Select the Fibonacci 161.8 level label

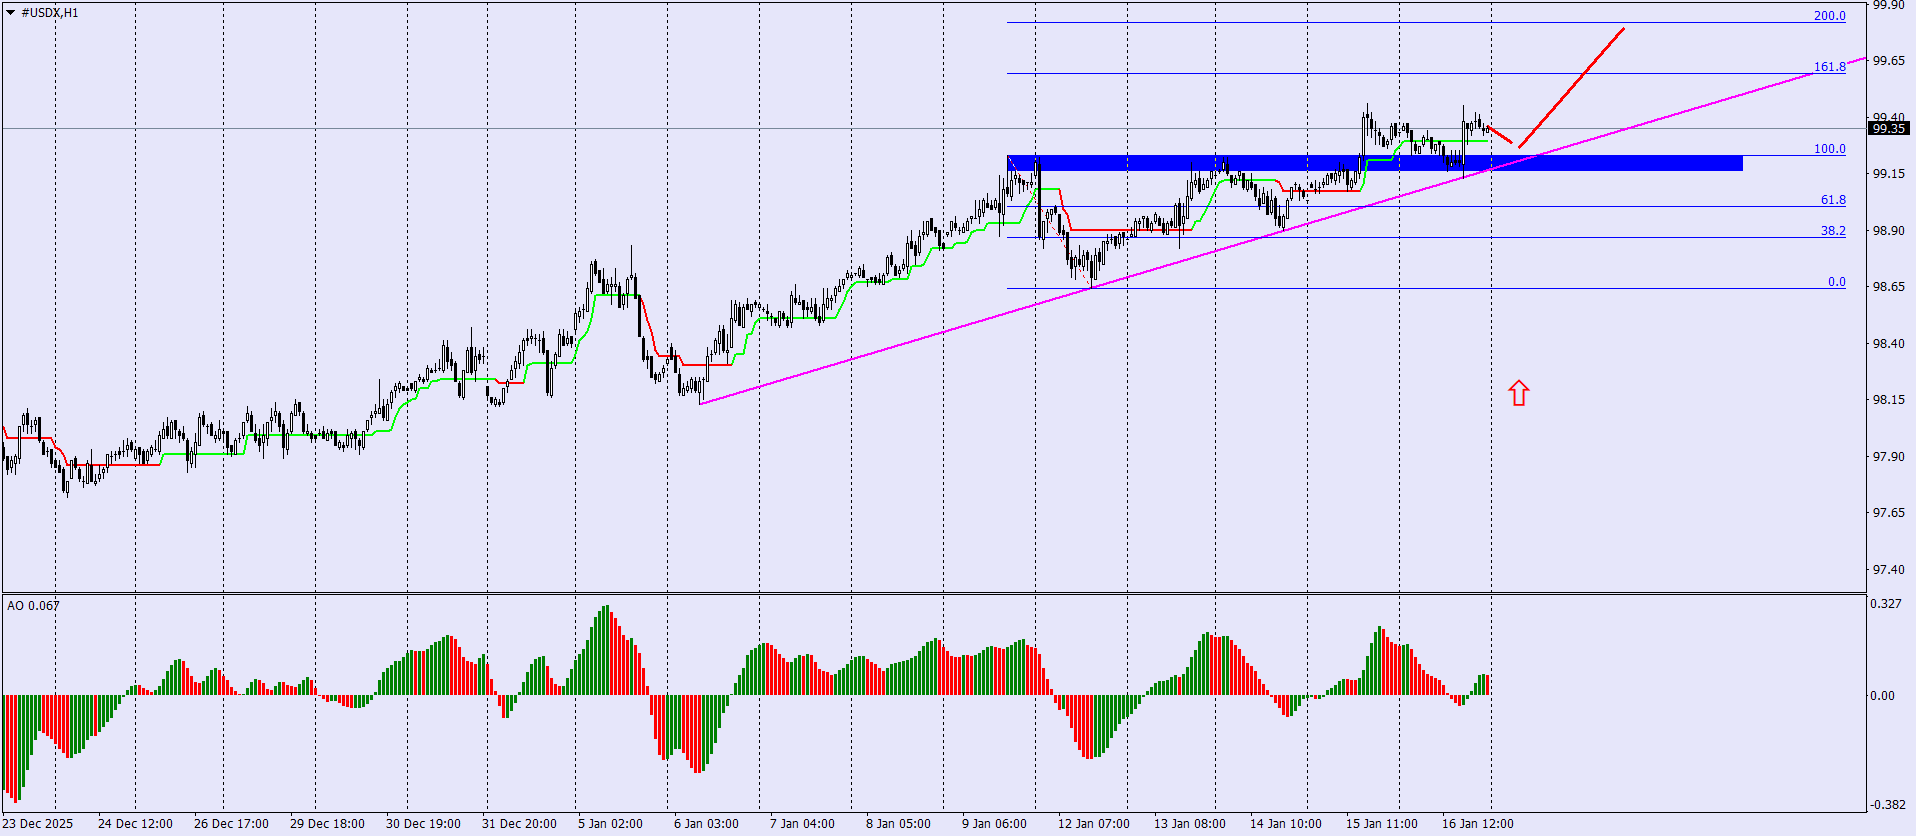(x=1830, y=67)
